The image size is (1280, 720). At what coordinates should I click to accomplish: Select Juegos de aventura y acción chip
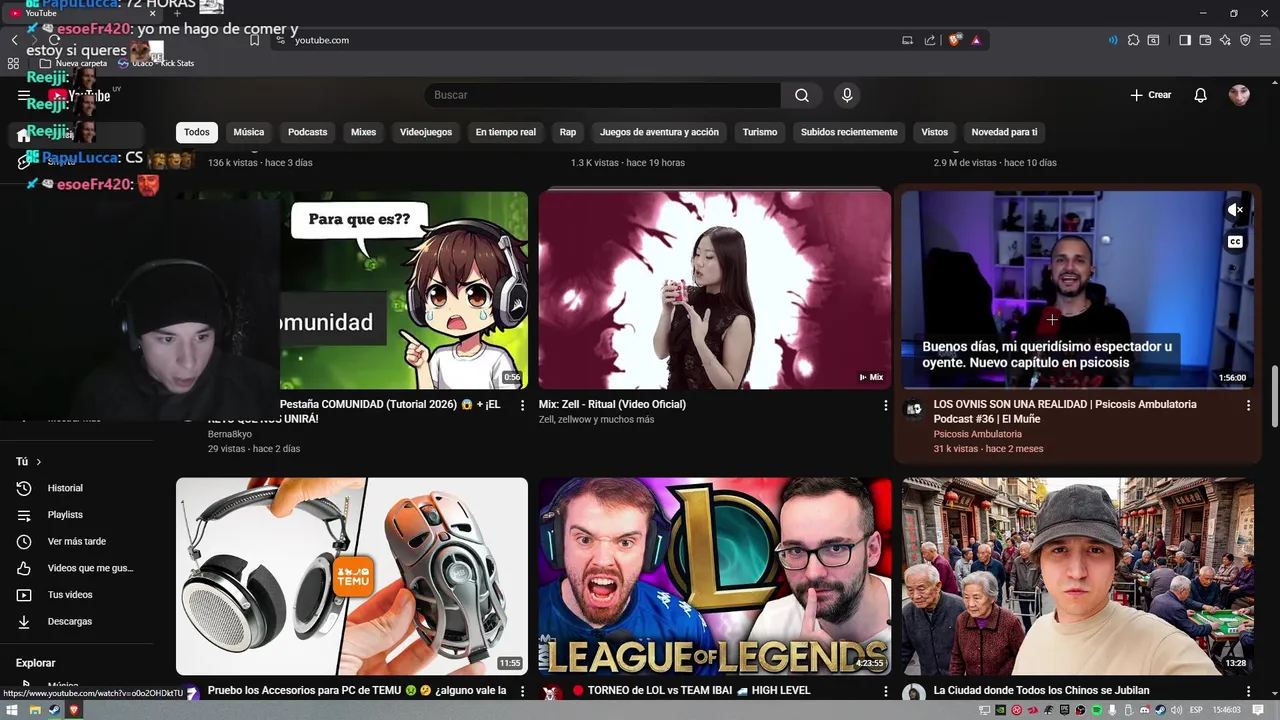659,132
